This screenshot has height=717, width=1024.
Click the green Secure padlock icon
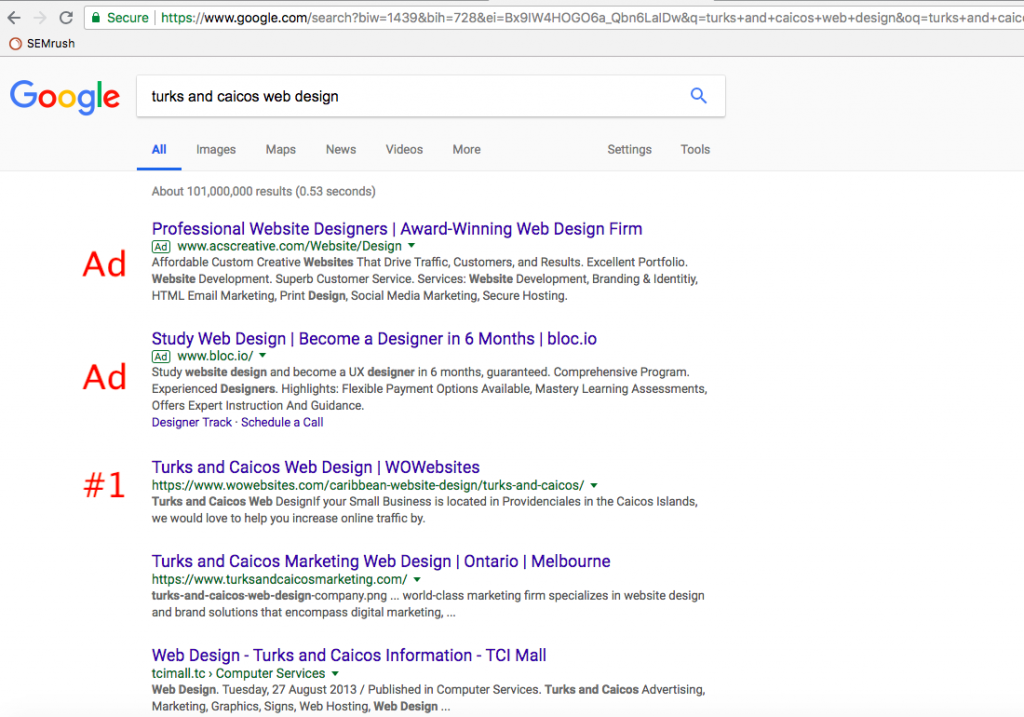96,18
